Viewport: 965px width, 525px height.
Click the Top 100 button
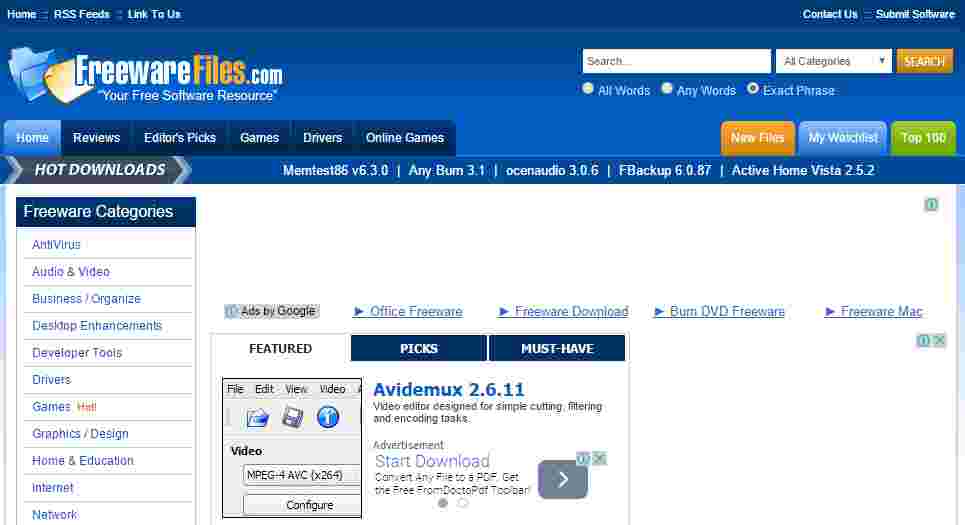click(923, 138)
